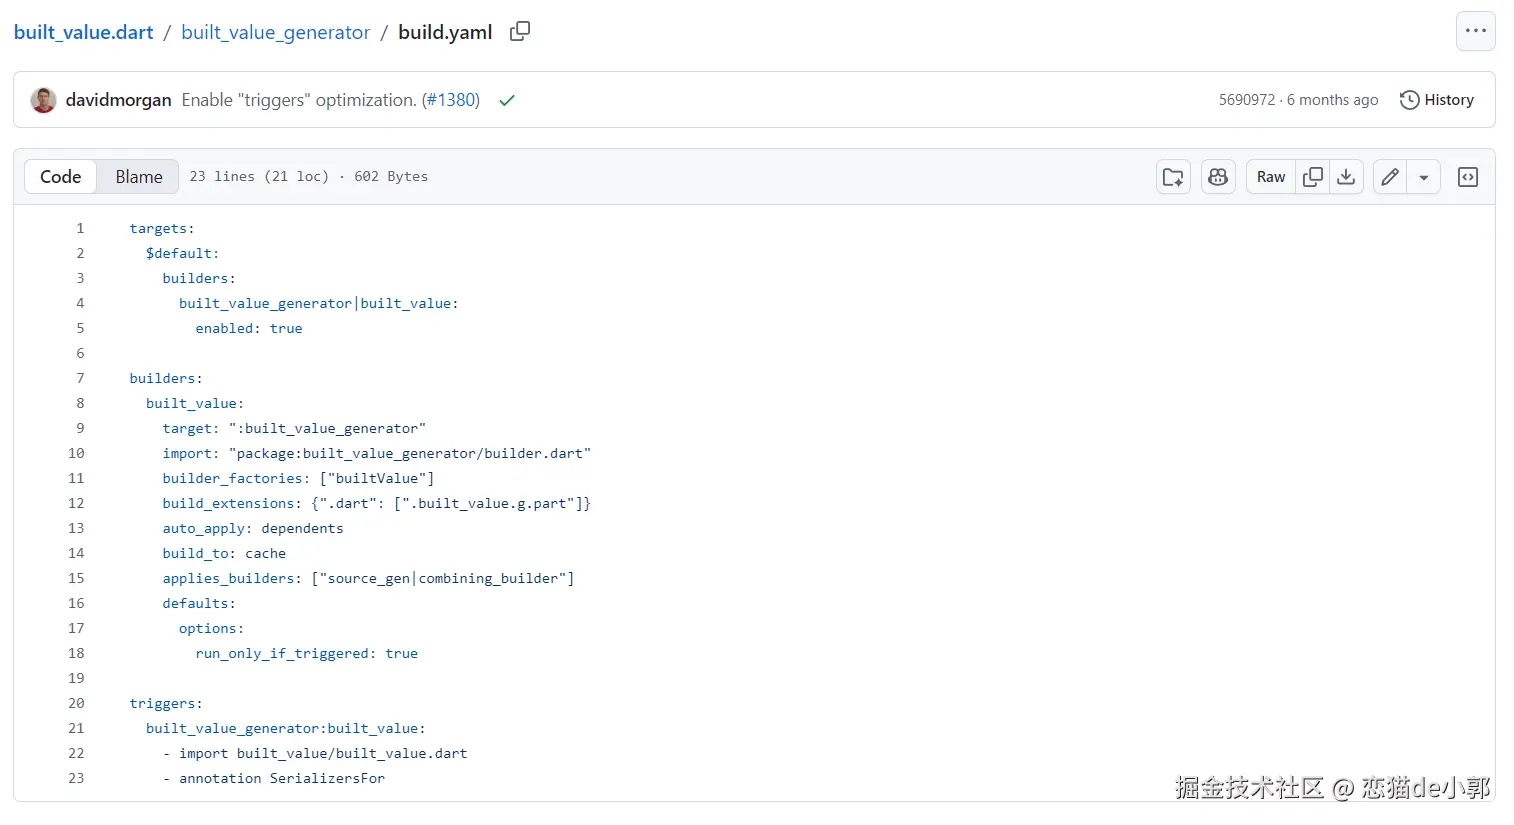Open pull request #1380 link

click(450, 100)
